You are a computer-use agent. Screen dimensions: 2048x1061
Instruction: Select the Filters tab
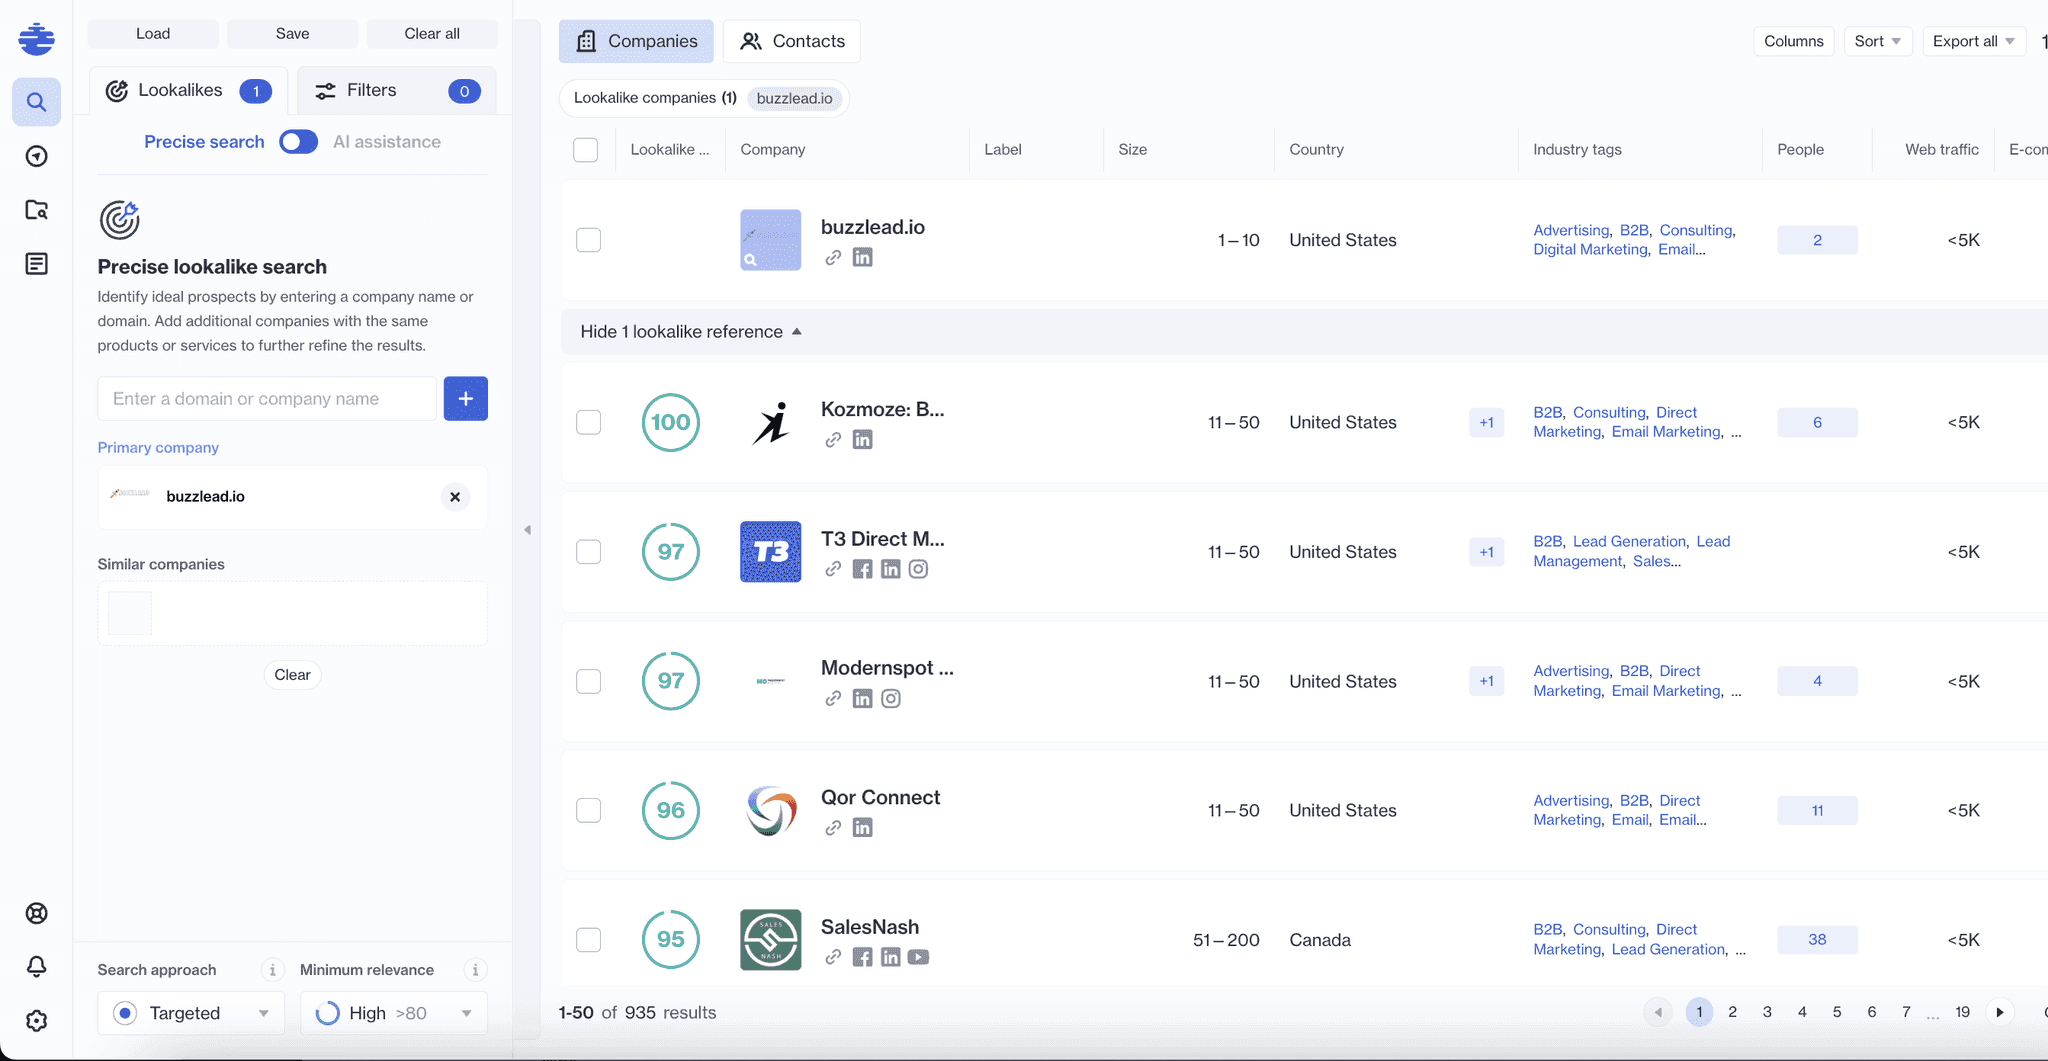pos(397,91)
